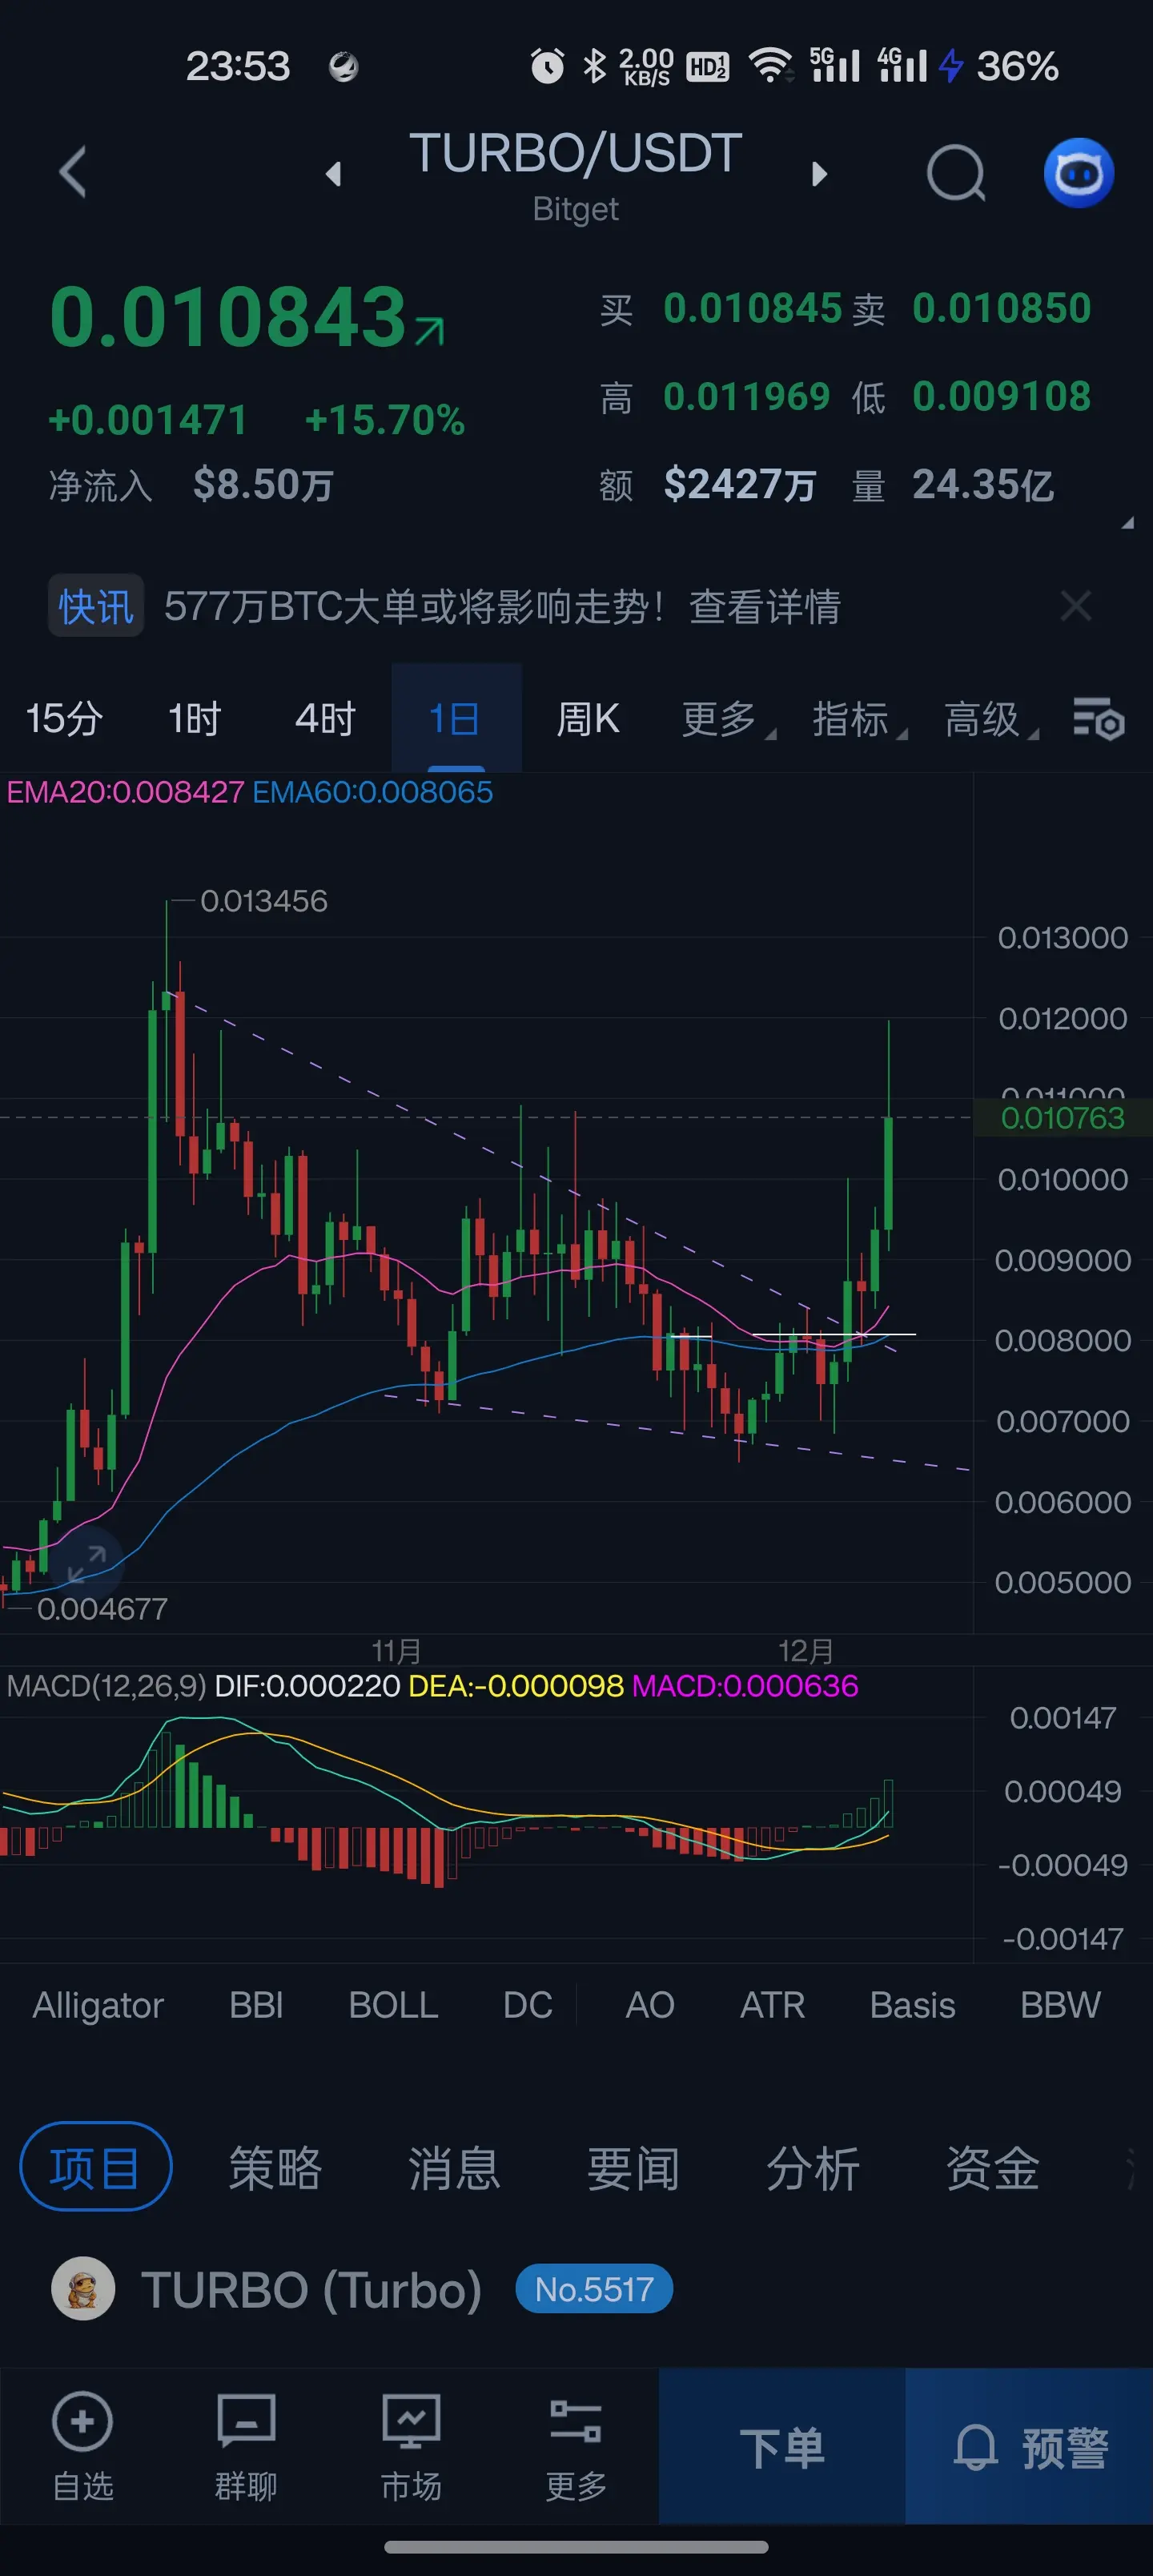Screen dimensions: 1153x2576
Task: Tap the Bluetooth status bar icon
Action: [595, 66]
